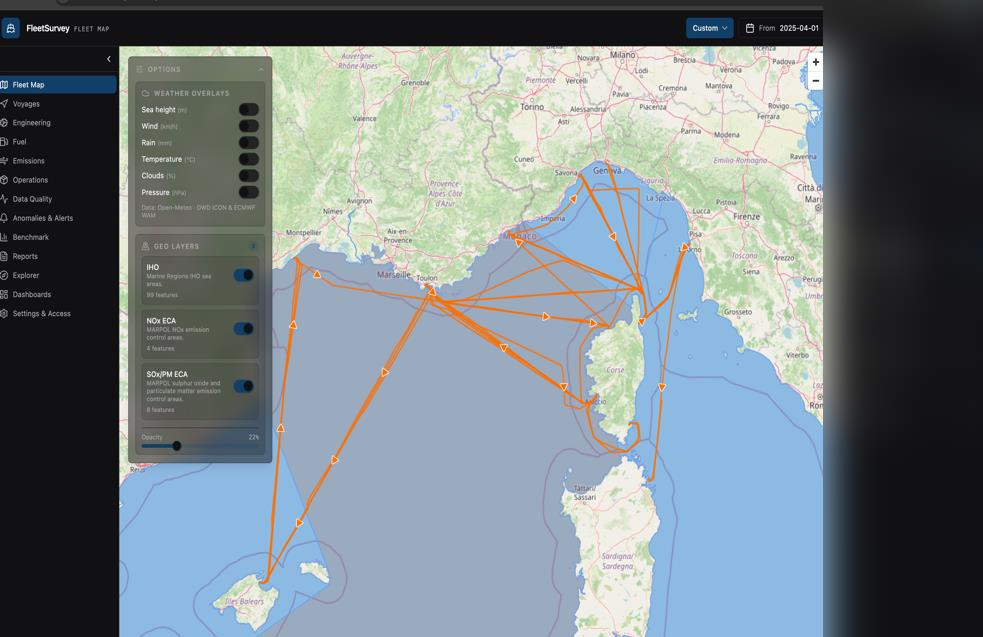Click the Benchmark bar chart icon

[x=4, y=237]
